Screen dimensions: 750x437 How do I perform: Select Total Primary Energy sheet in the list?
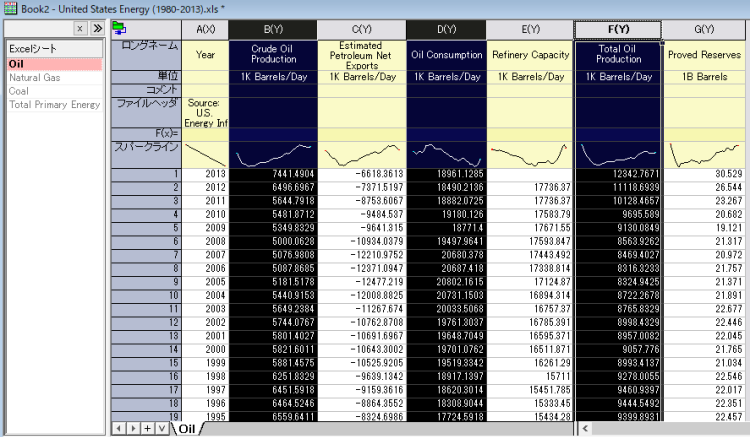click(x=55, y=104)
